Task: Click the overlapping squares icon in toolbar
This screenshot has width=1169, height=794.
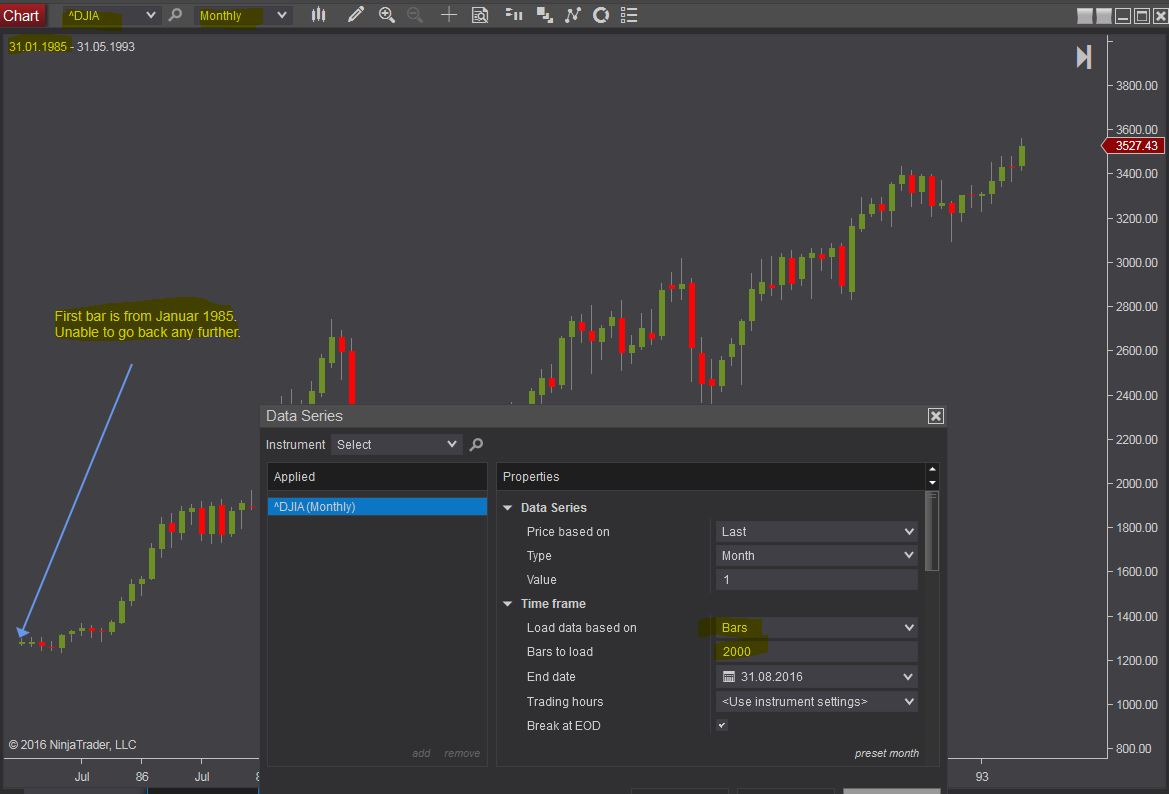Action: point(544,15)
